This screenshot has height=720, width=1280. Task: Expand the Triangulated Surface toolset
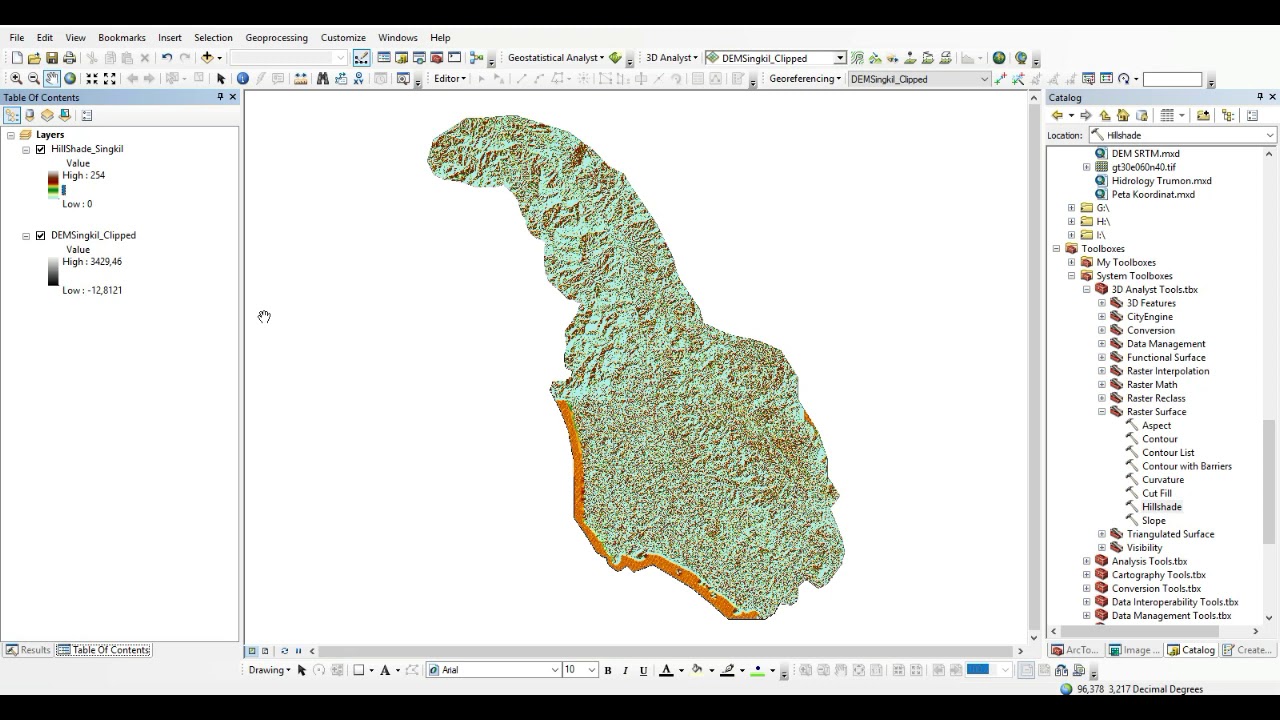click(x=1102, y=534)
